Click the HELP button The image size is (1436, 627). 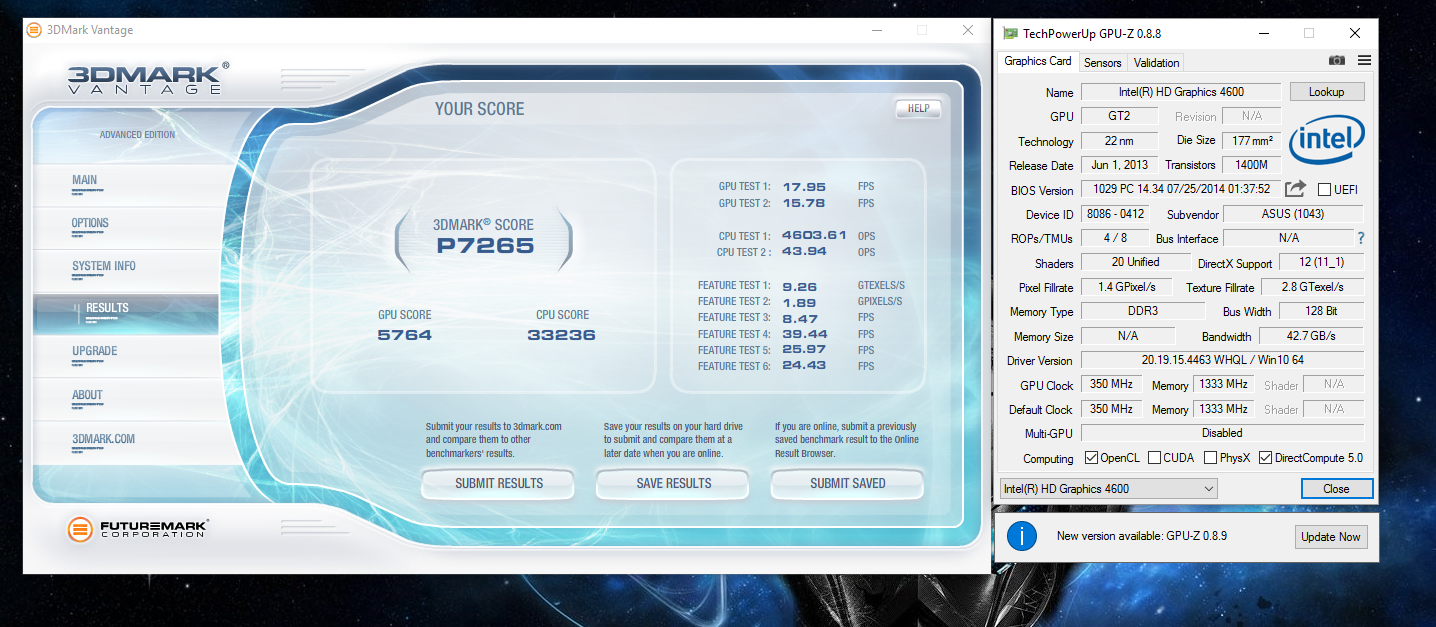click(x=918, y=109)
